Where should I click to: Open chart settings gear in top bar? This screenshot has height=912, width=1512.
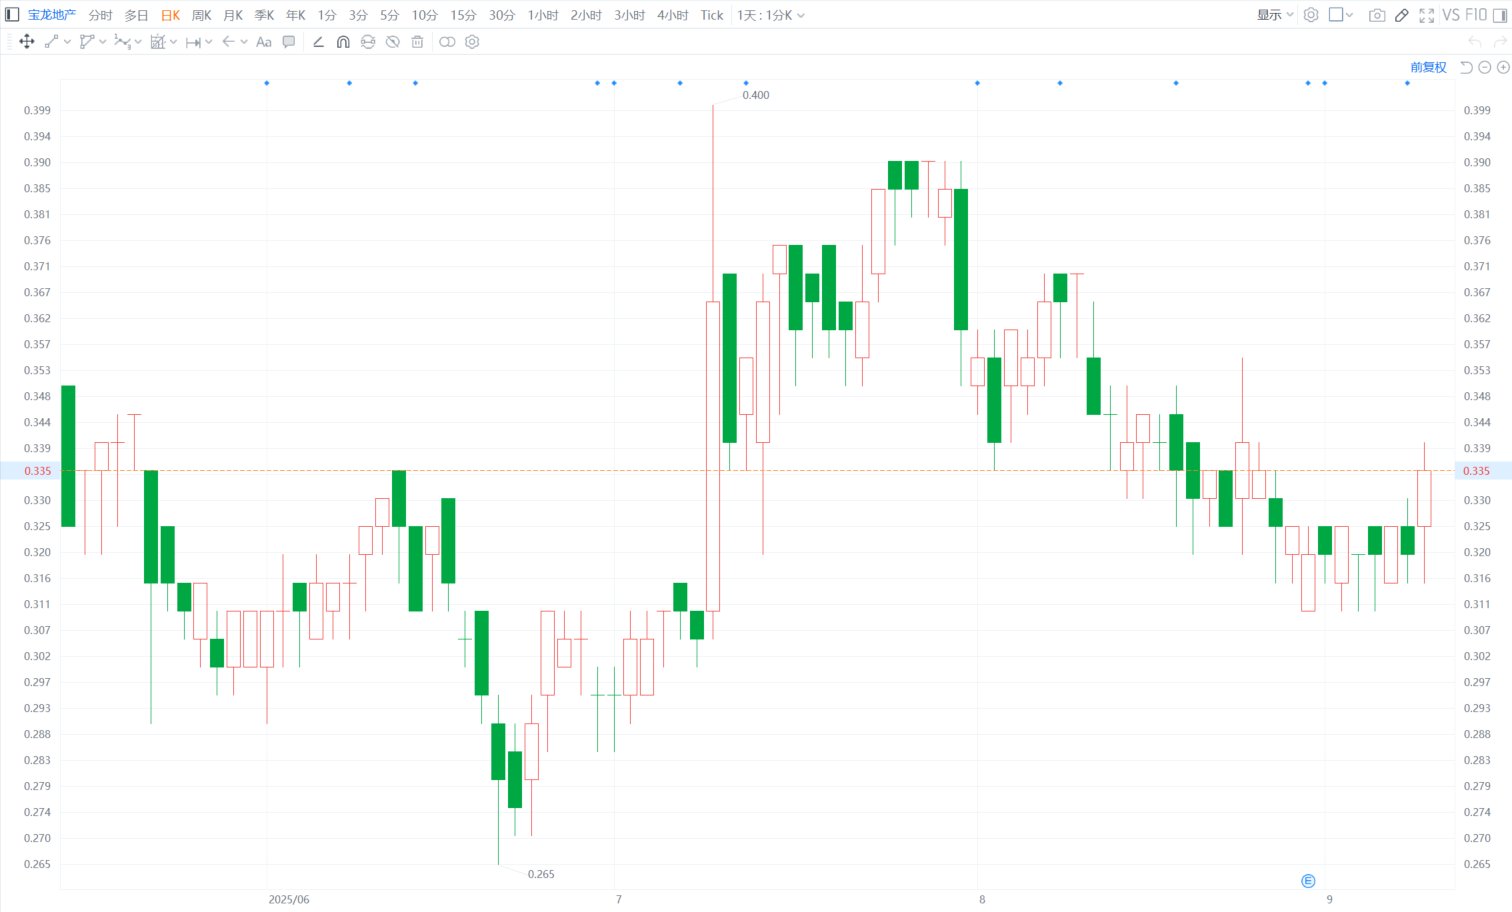tap(1311, 15)
